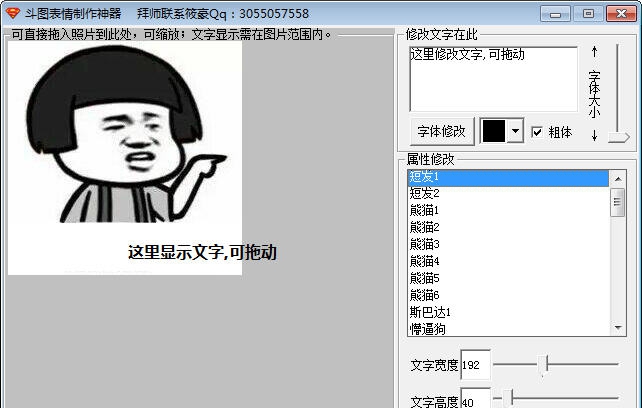Select 熊猫4 in the list

tap(508, 261)
